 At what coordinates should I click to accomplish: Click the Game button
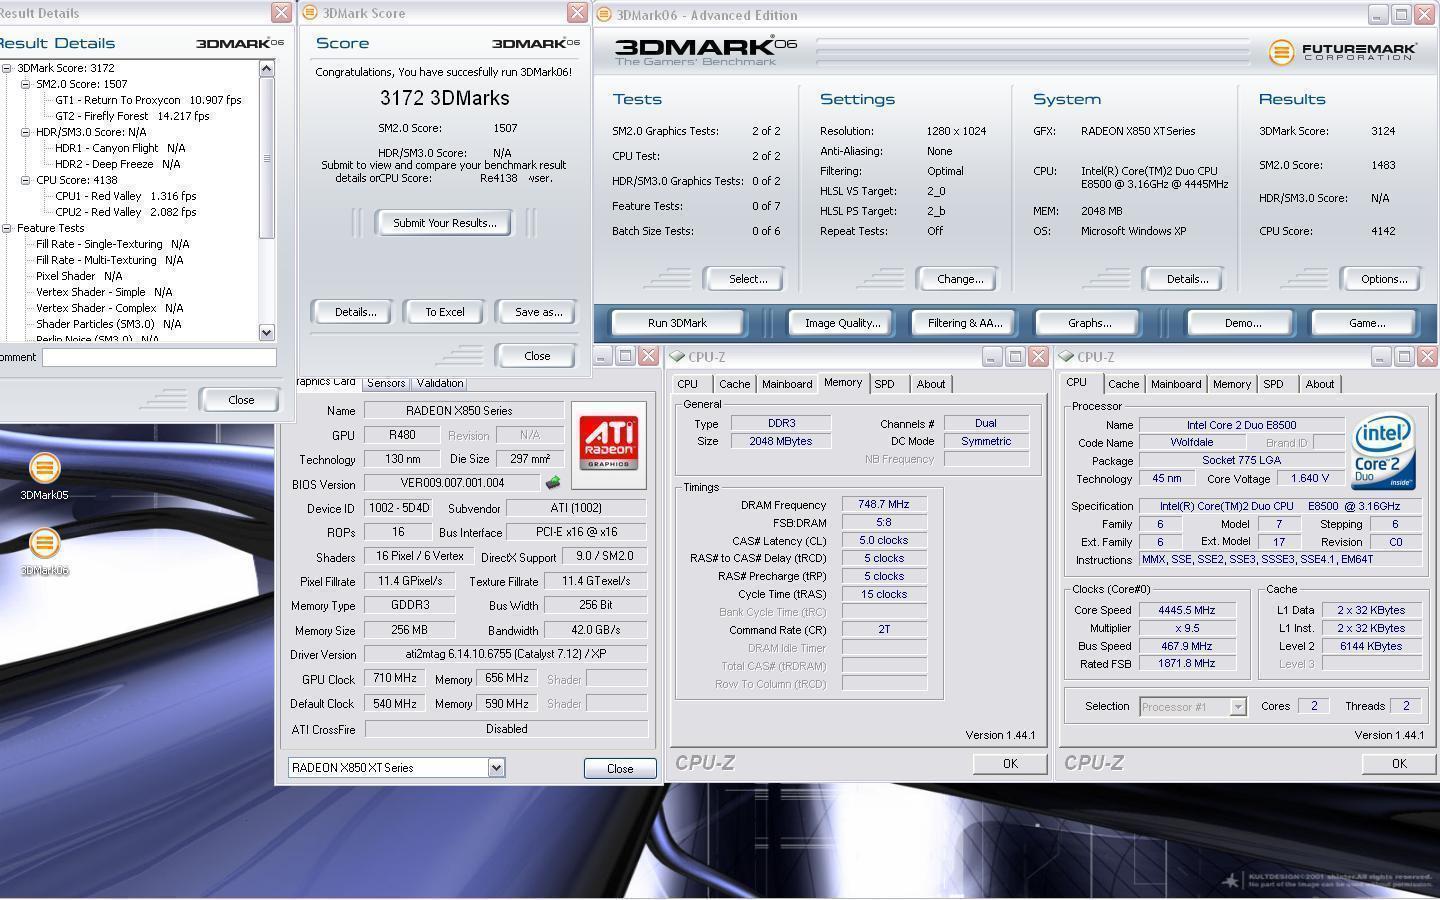[1366, 323]
